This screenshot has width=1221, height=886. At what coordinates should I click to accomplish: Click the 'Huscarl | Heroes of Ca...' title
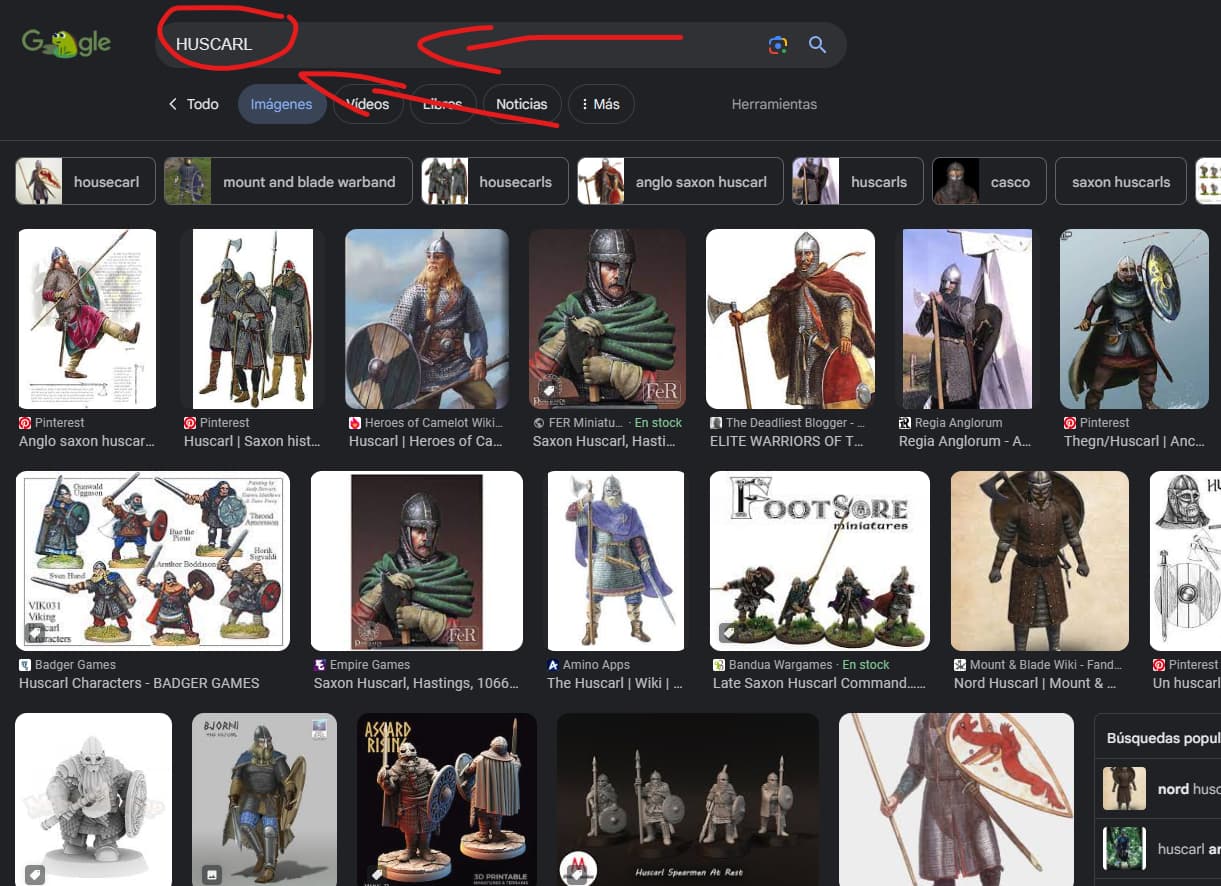tap(423, 441)
